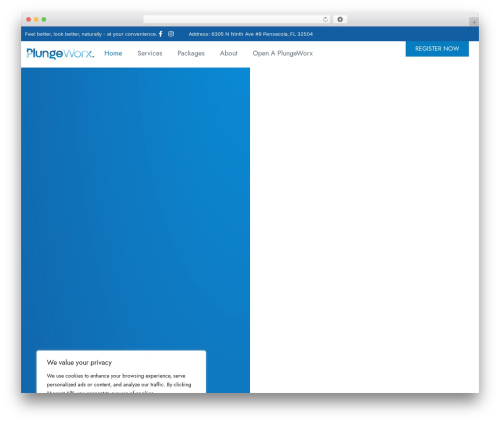
Task: Open the Packages menu item
Action: pos(191,53)
